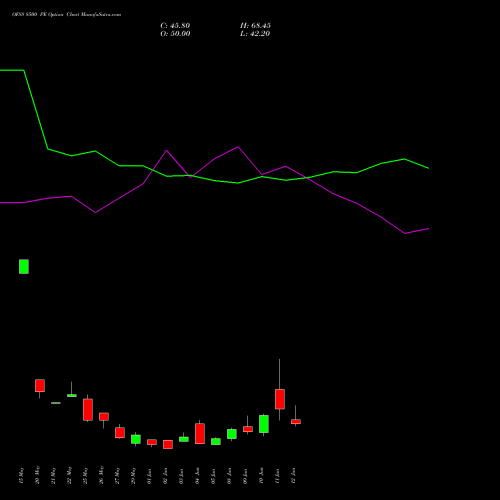Select the low value 'L: 42.20'

click(255, 34)
